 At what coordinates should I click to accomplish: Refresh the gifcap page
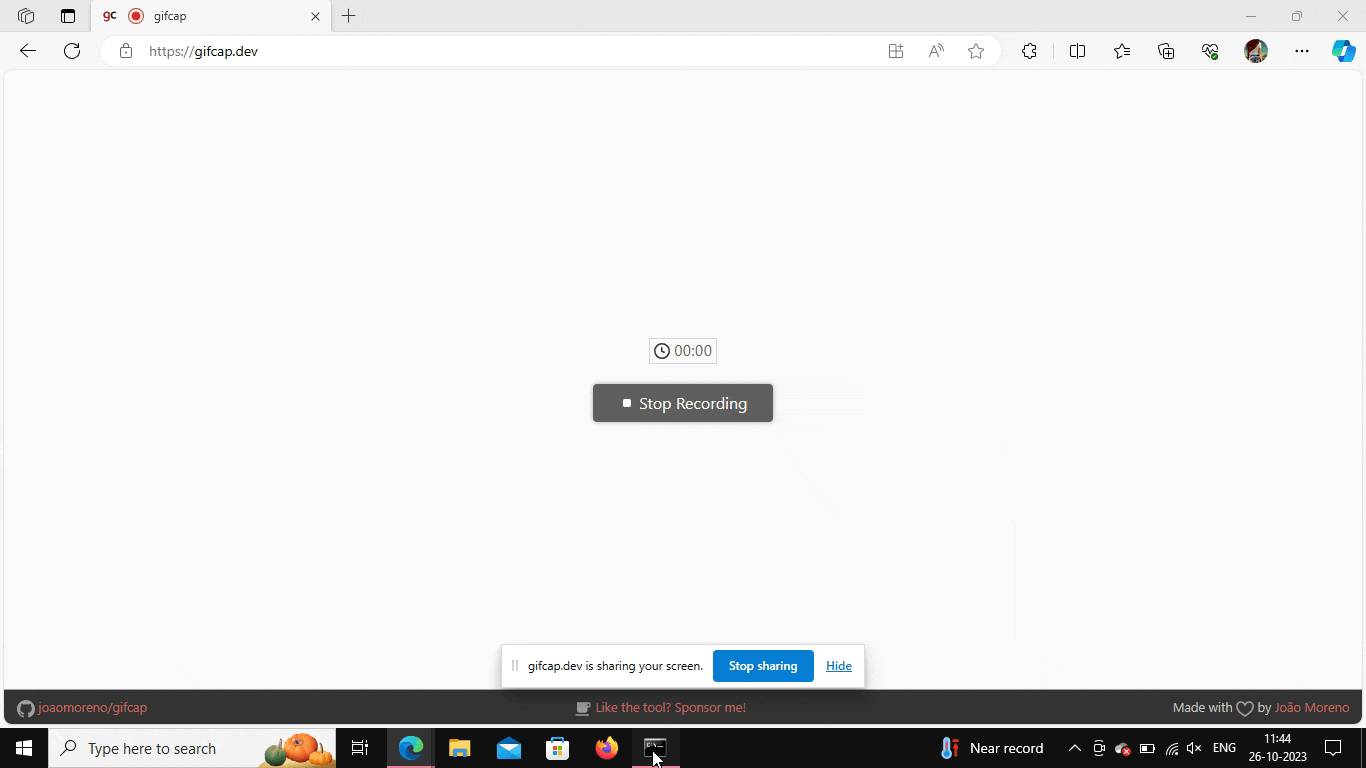72,51
